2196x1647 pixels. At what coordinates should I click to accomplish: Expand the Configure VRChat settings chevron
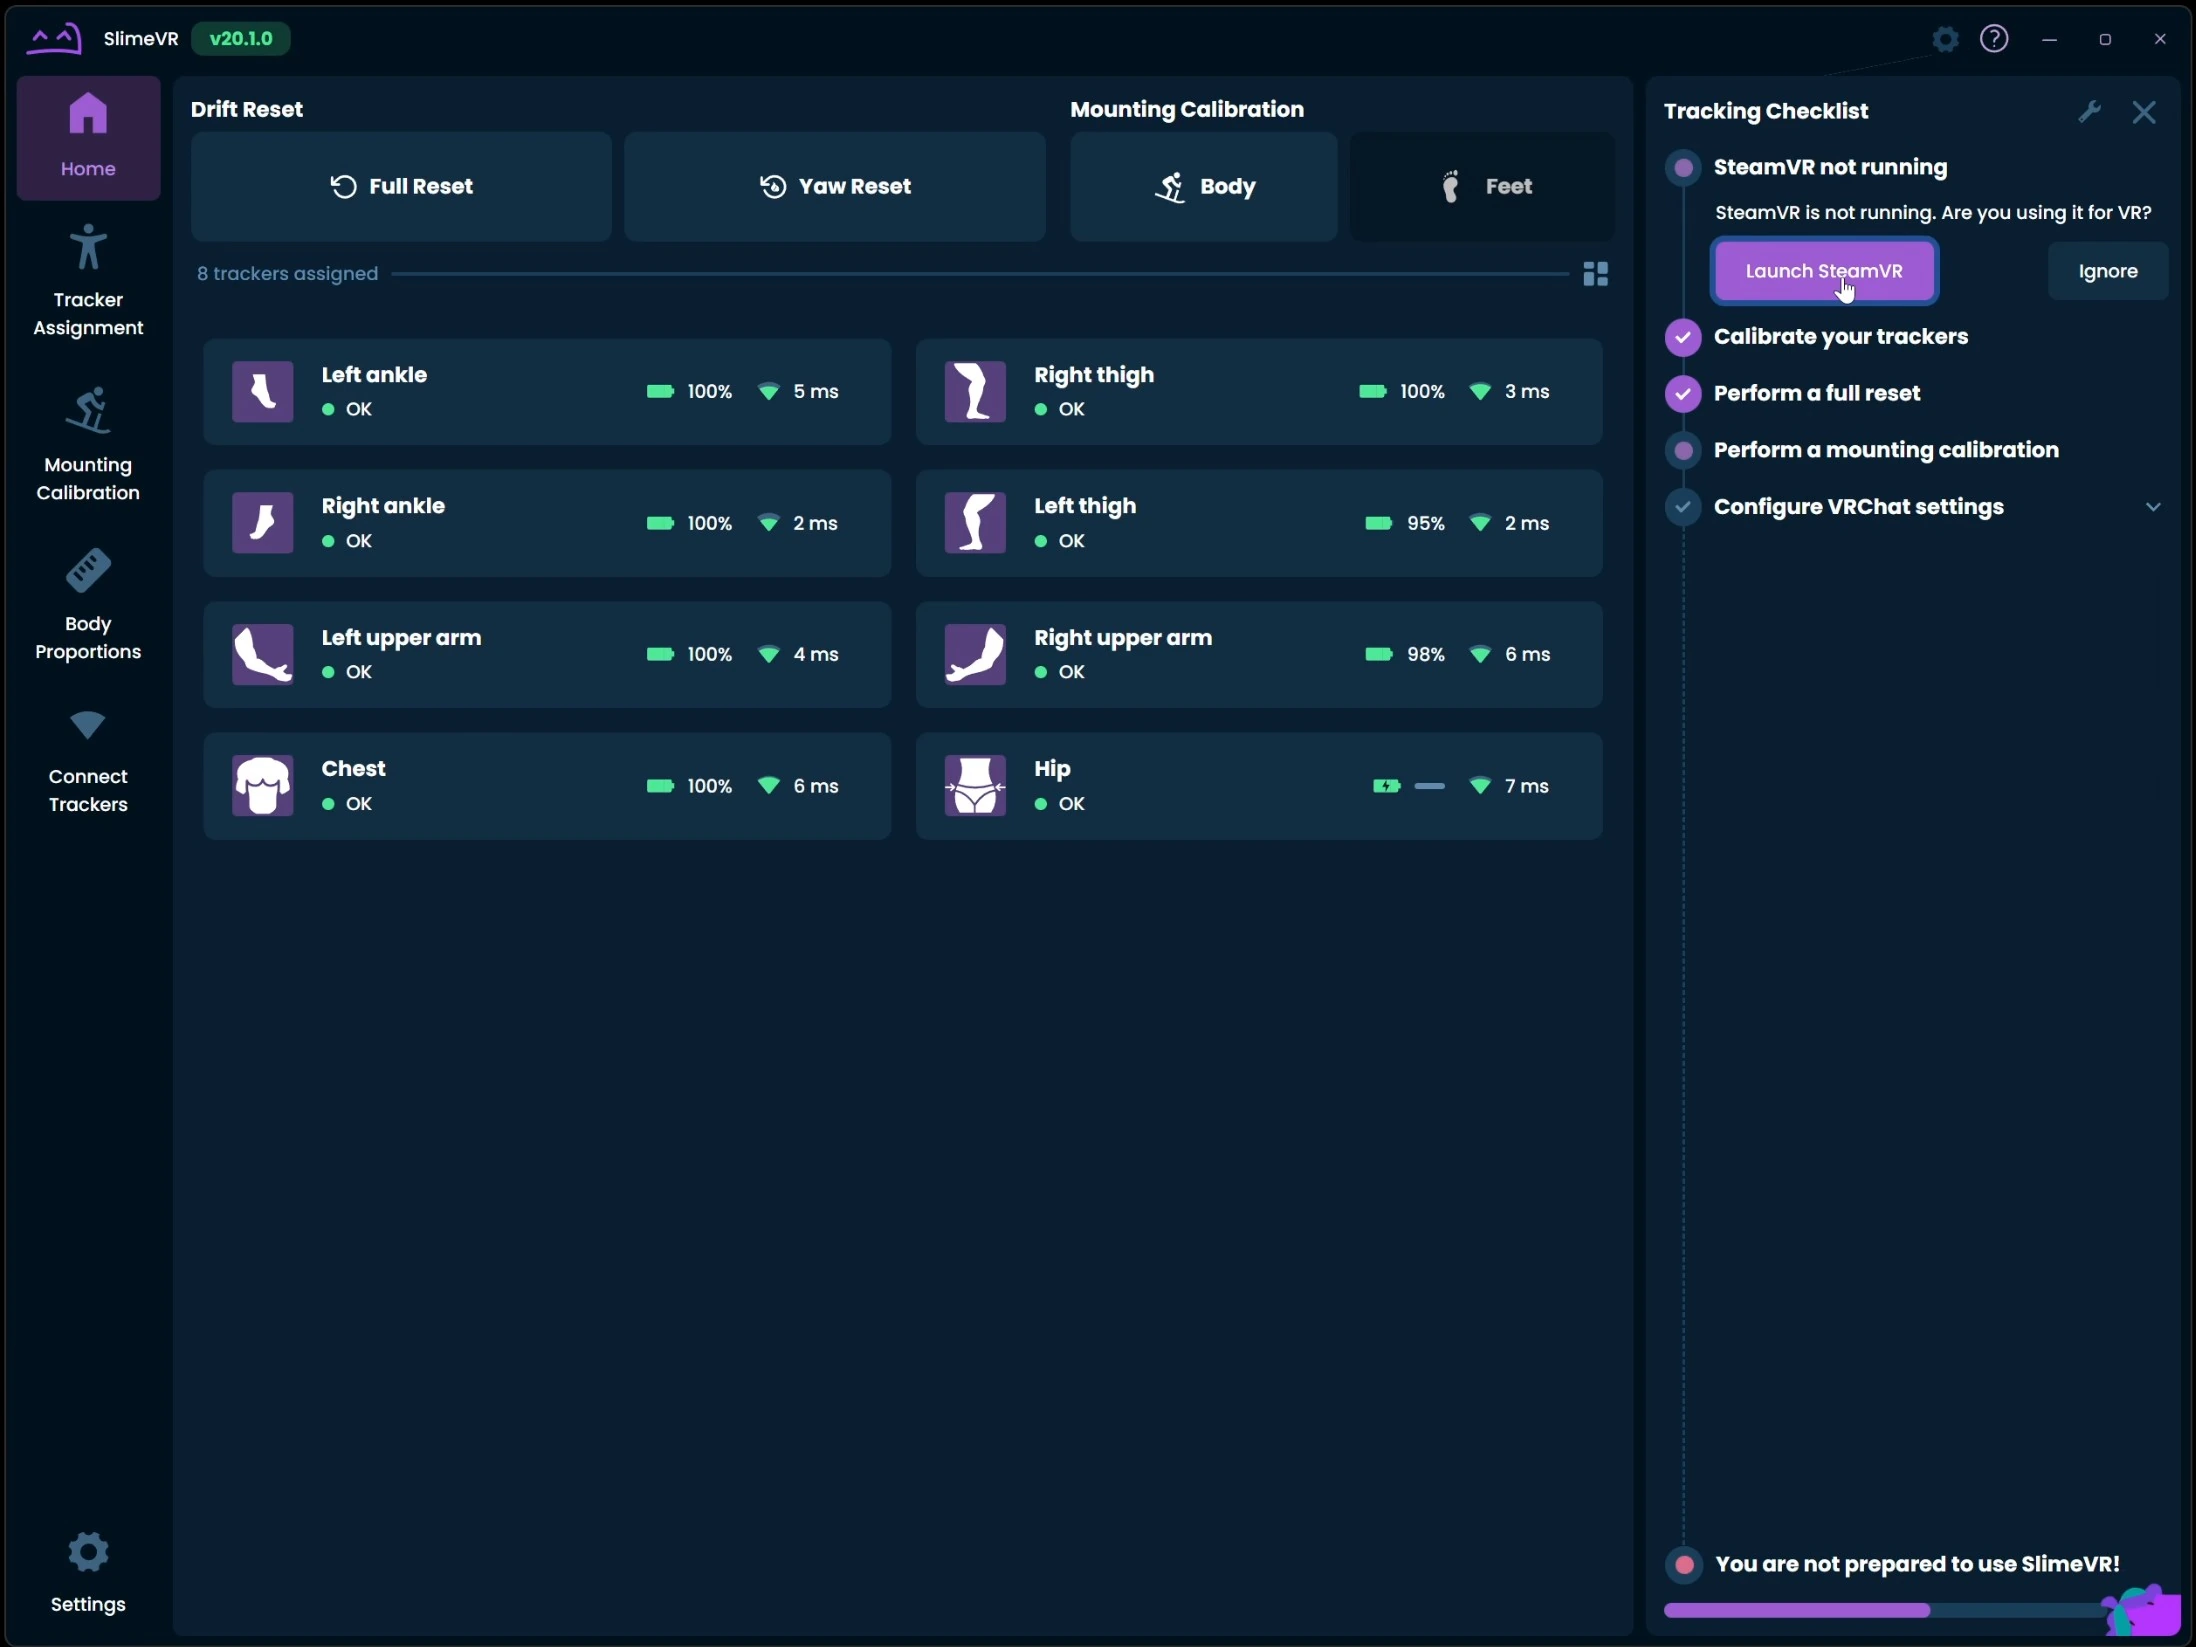coord(2153,507)
